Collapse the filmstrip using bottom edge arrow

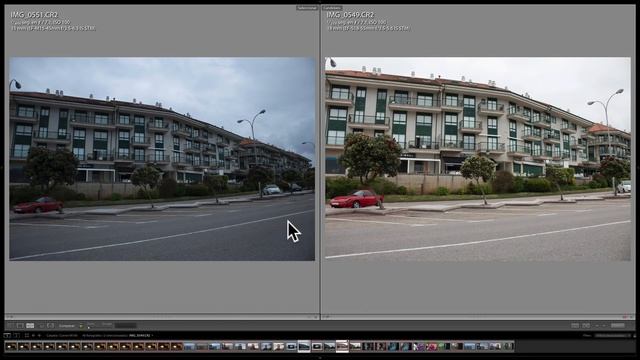click(320, 358)
